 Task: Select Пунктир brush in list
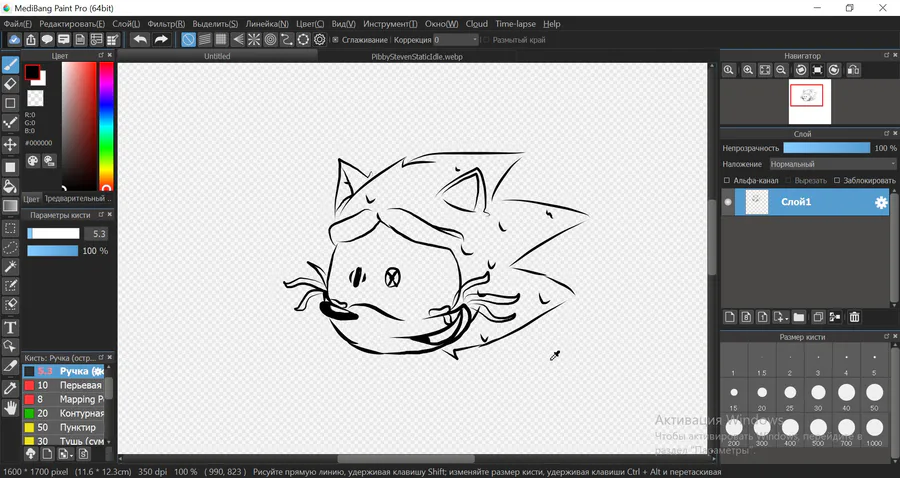[x=63, y=427]
